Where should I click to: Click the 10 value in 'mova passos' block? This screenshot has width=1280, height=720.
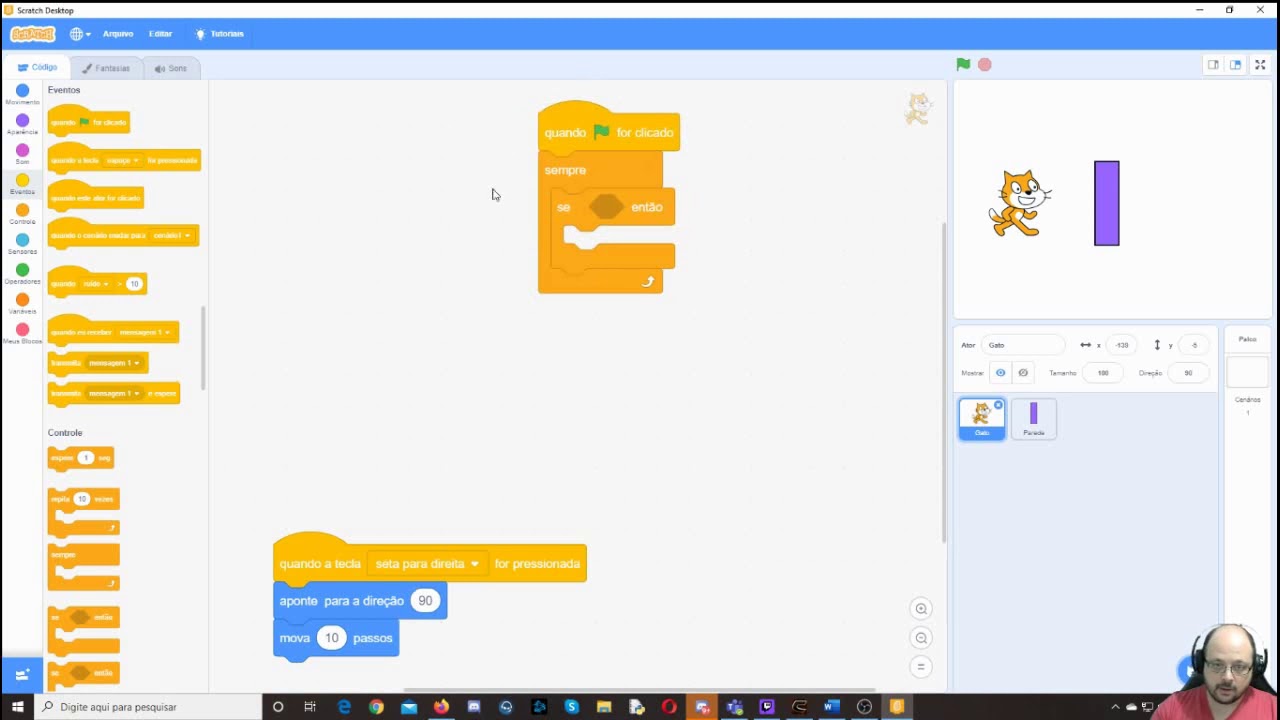[x=331, y=638]
